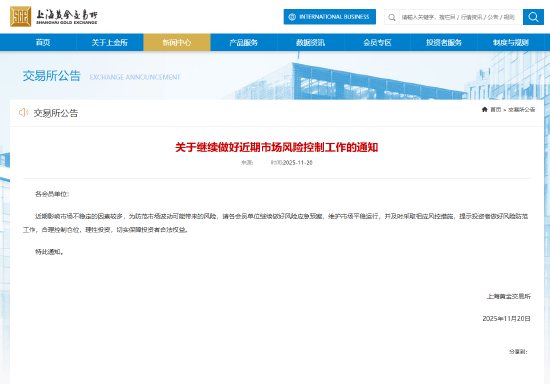Click the Shanghai Gold Exchange SGE logo
Screen dimensions: 550x384
pos(54,16)
